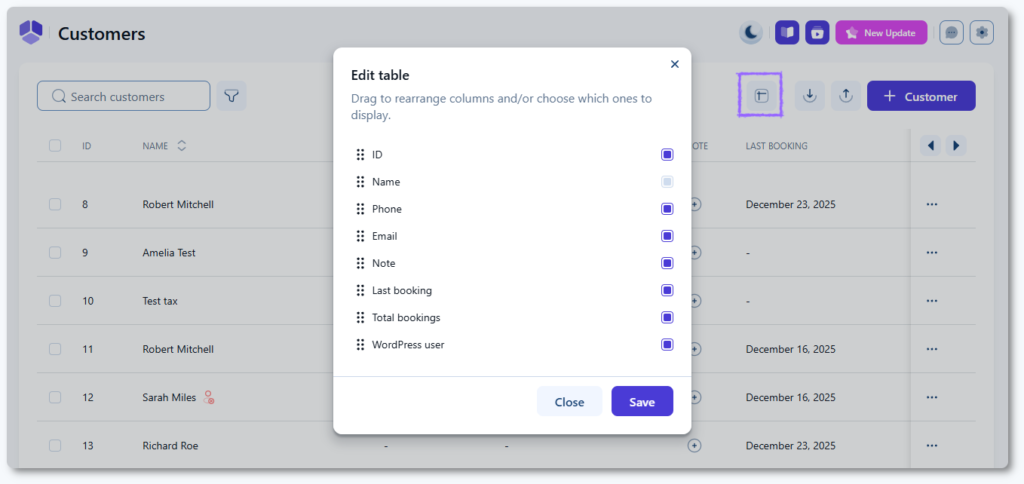The width and height of the screenshot is (1024, 484).
Task: Toggle dark mode moon icon
Action: tap(750, 33)
